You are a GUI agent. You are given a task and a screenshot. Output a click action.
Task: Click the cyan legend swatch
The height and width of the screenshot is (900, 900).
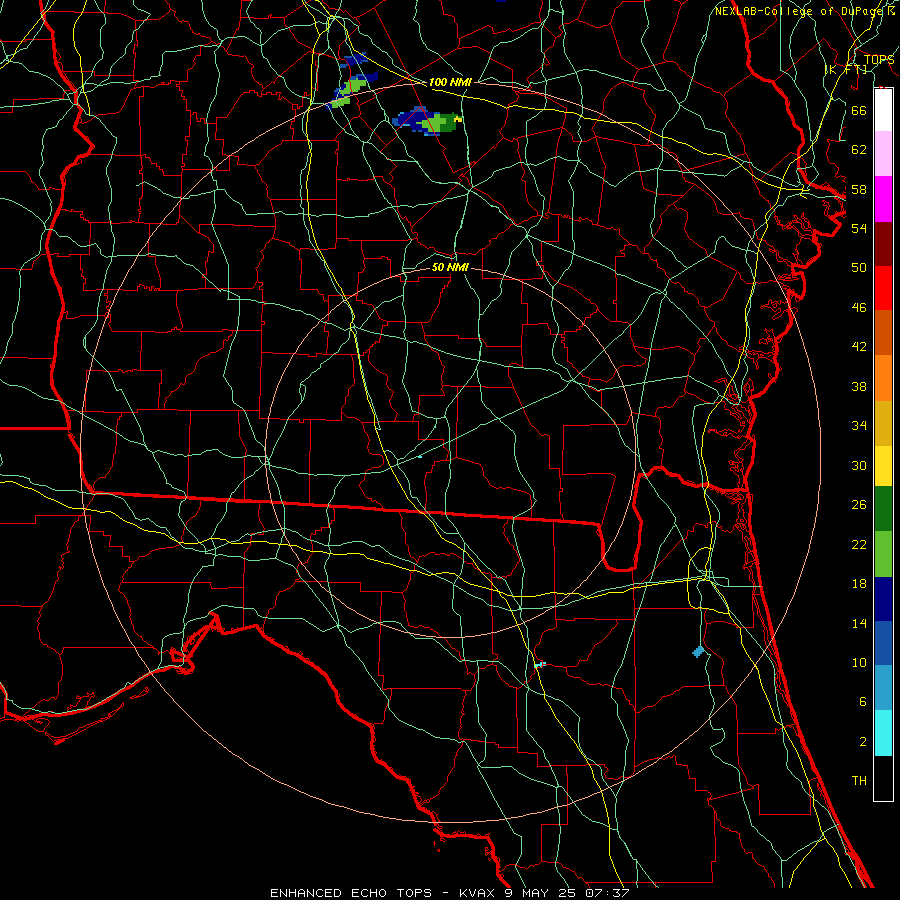(x=883, y=733)
